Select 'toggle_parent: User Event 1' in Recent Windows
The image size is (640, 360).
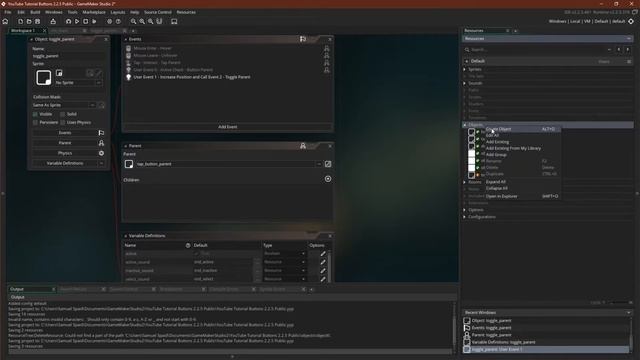point(545,349)
